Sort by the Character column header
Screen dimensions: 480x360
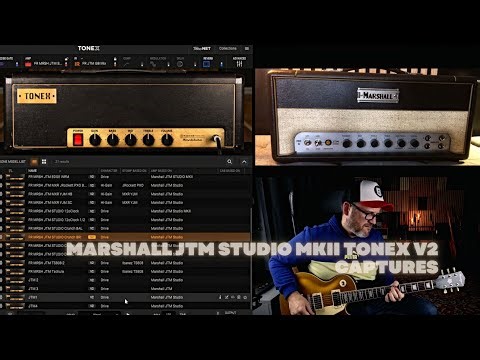click(x=109, y=171)
